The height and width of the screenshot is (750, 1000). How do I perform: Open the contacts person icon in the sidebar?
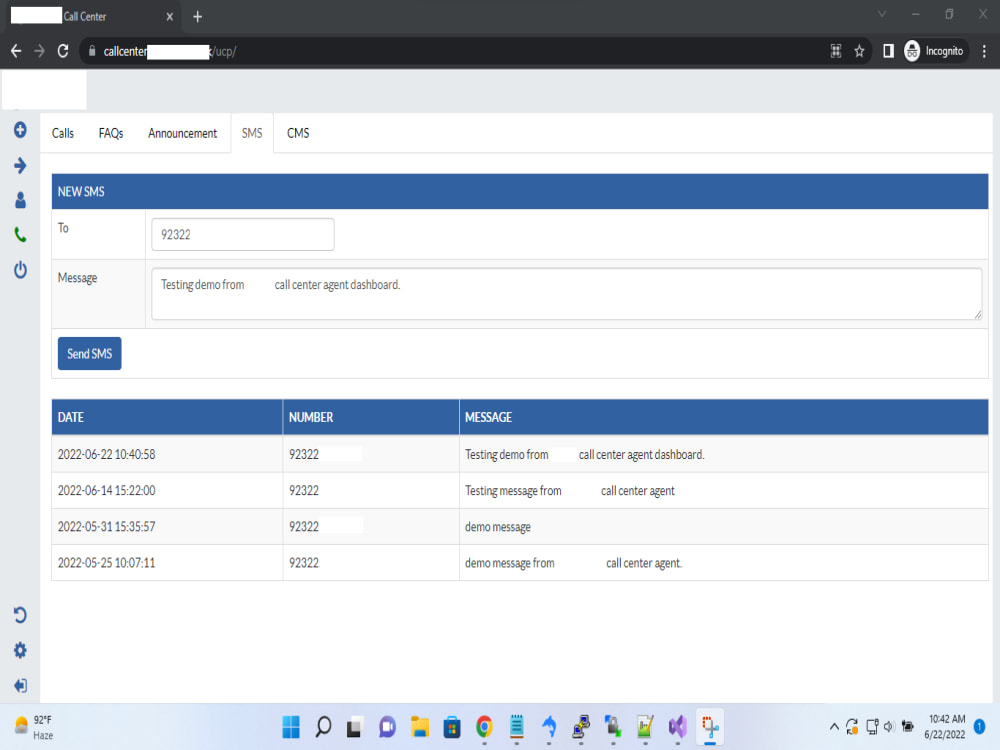pos(20,200)
